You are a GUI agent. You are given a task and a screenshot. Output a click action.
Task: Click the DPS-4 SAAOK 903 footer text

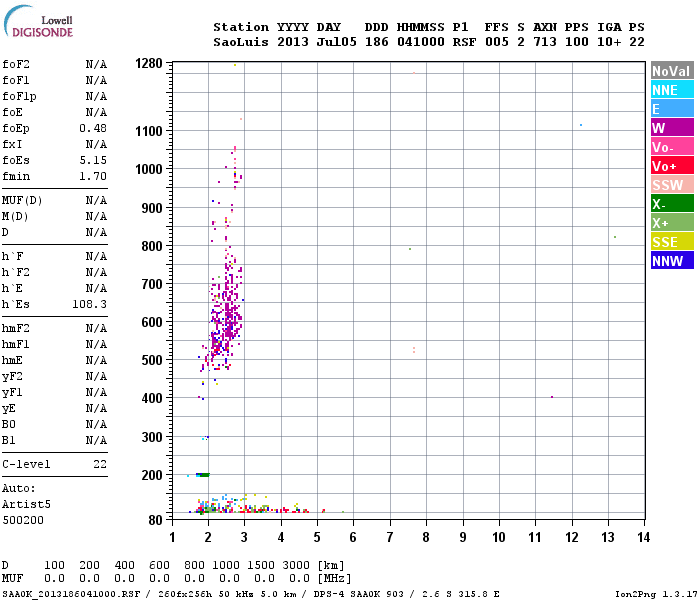pos(358,594)
